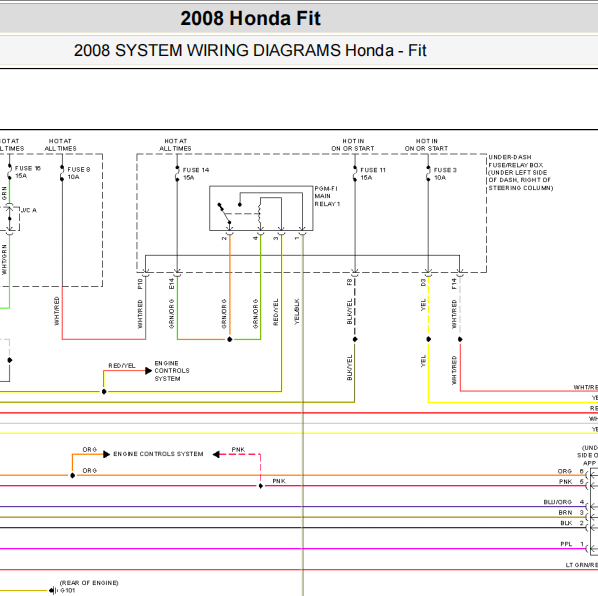Click the D3 connector pin label

click(x=423, y=283)
